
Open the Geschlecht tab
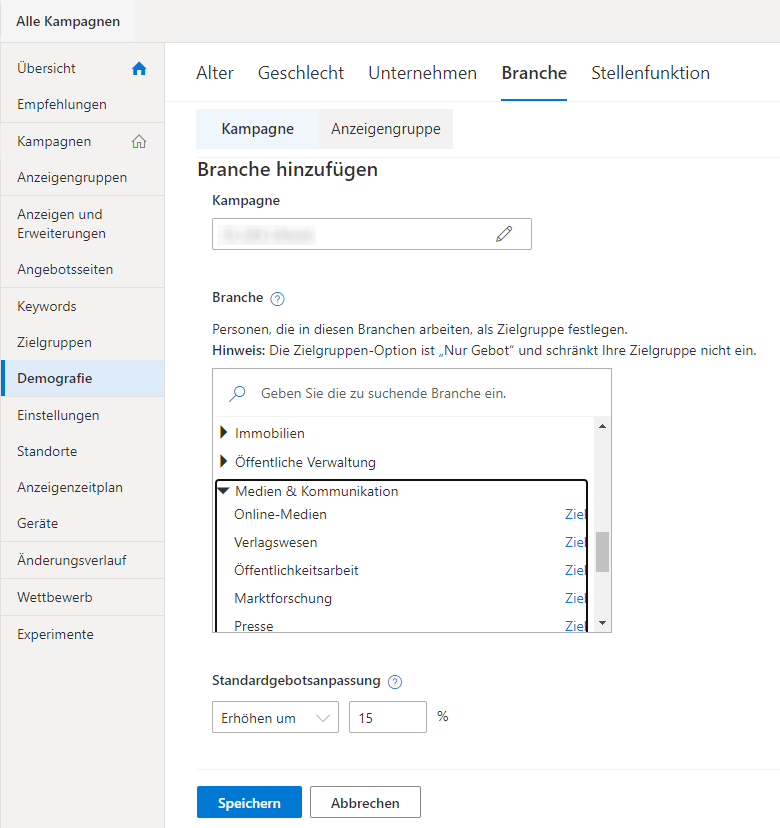coord(300,73)
